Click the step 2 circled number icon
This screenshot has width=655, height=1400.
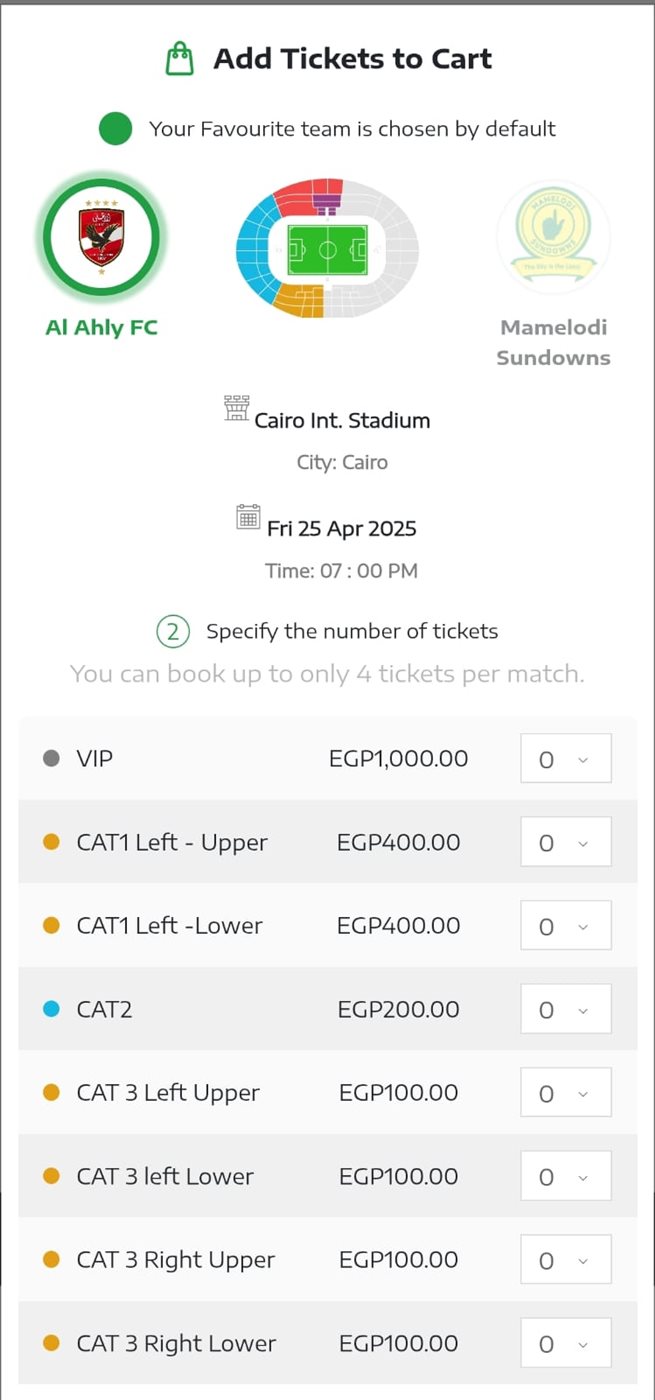point(172,632)
